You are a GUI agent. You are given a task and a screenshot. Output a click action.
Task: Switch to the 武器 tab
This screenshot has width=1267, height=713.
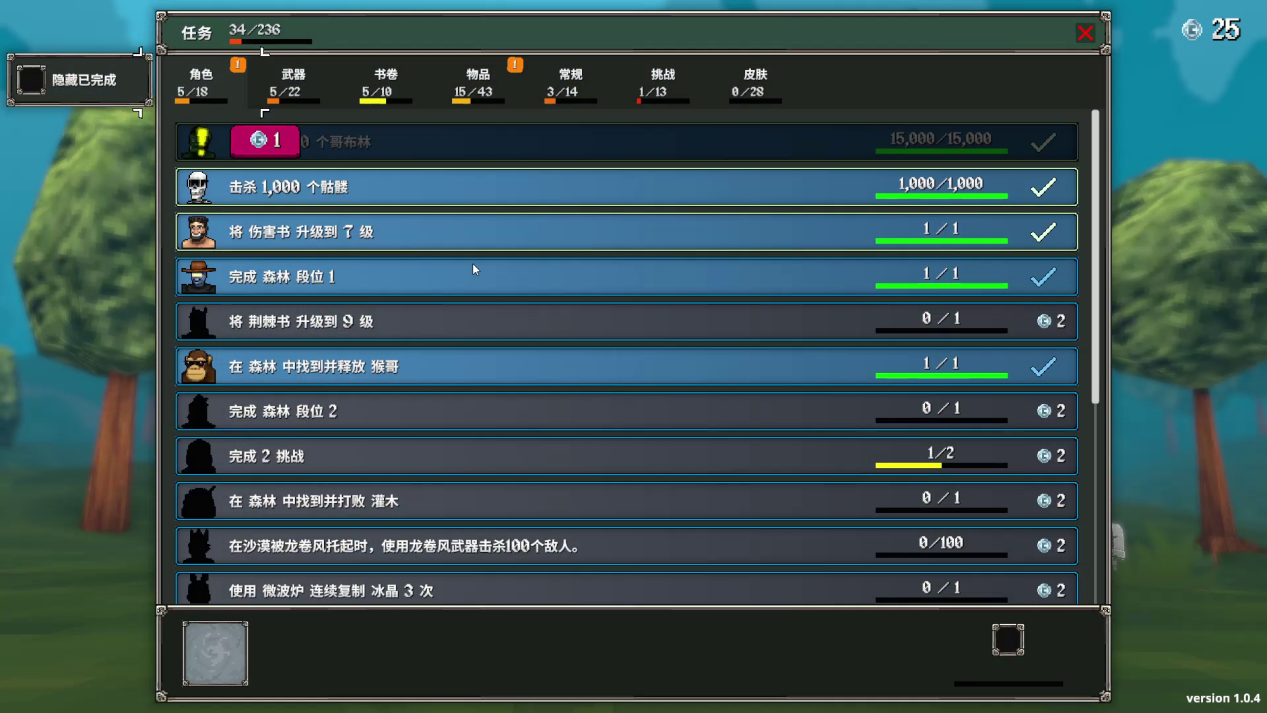(293, 83)
